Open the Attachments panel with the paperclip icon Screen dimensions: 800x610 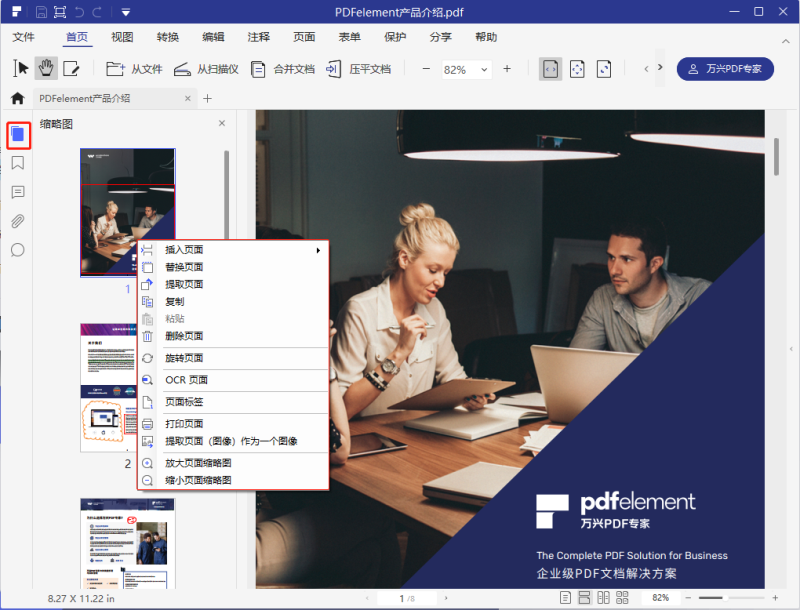click(x=18, y=221)
